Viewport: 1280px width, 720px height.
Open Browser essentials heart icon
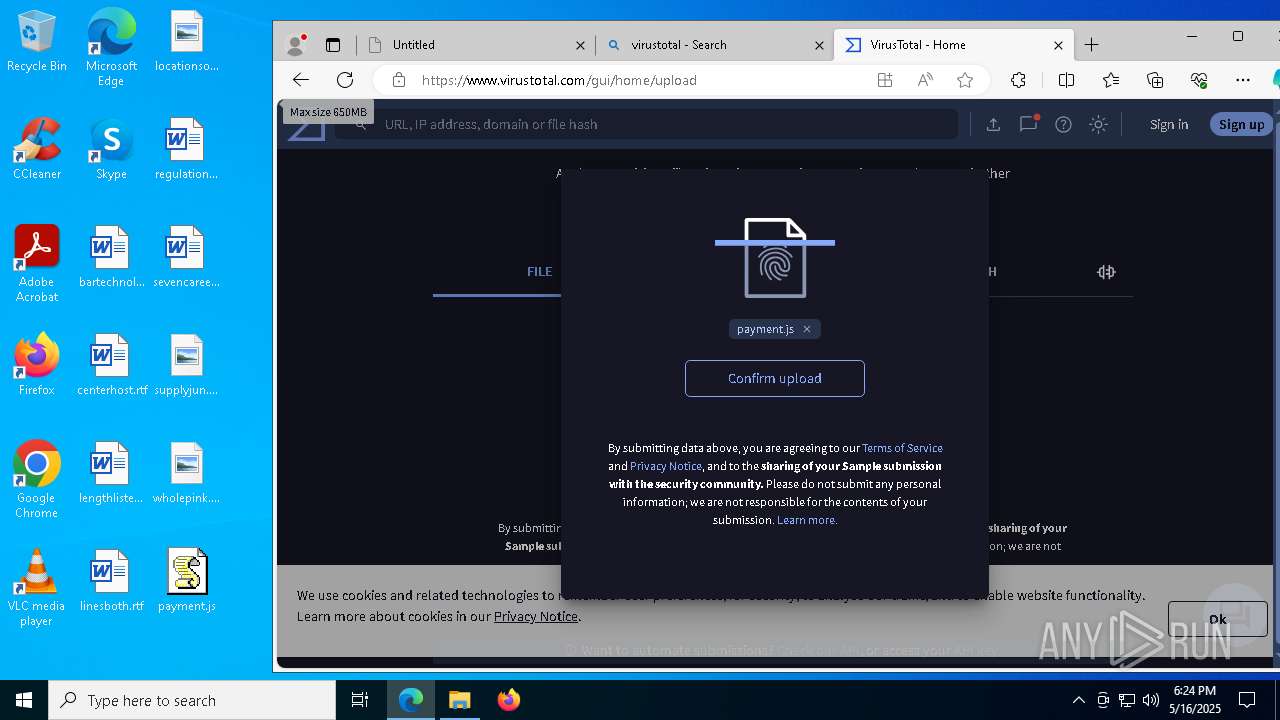1199,80
